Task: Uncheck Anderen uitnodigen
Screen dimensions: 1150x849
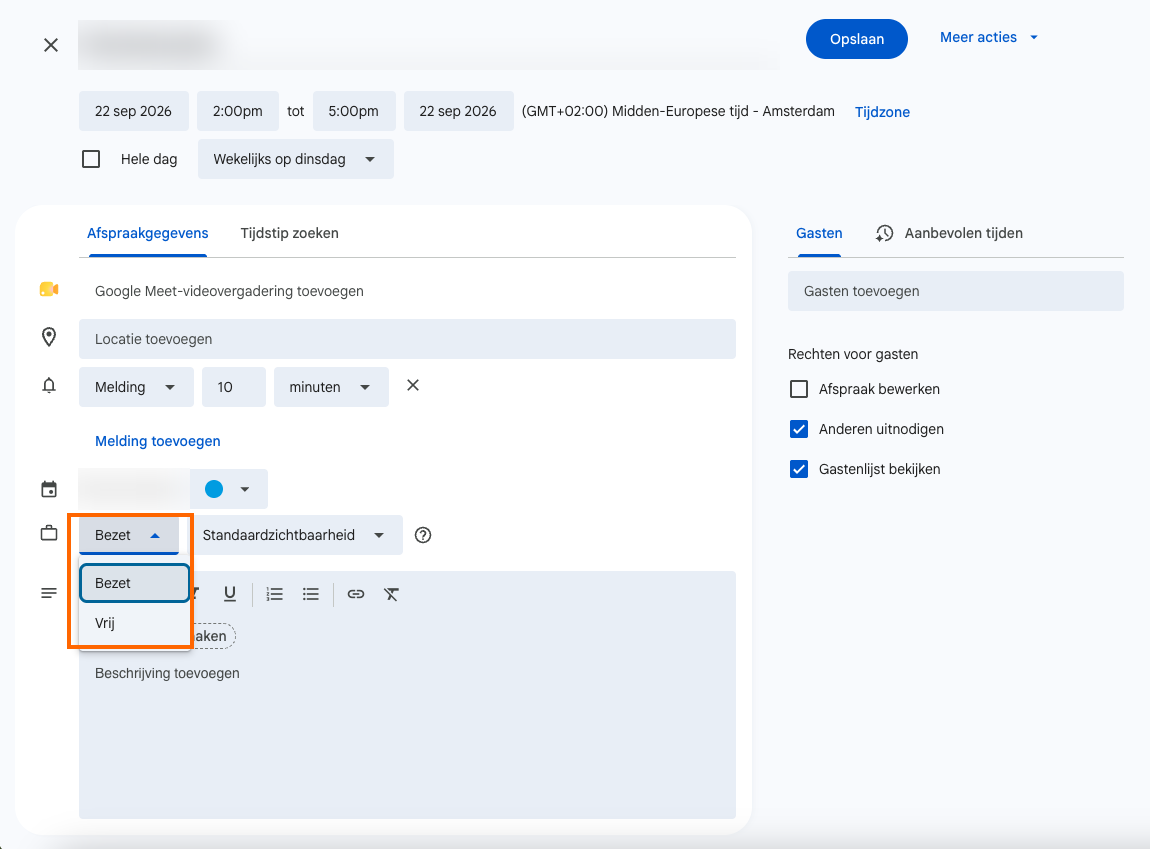Action: point(799,429)
